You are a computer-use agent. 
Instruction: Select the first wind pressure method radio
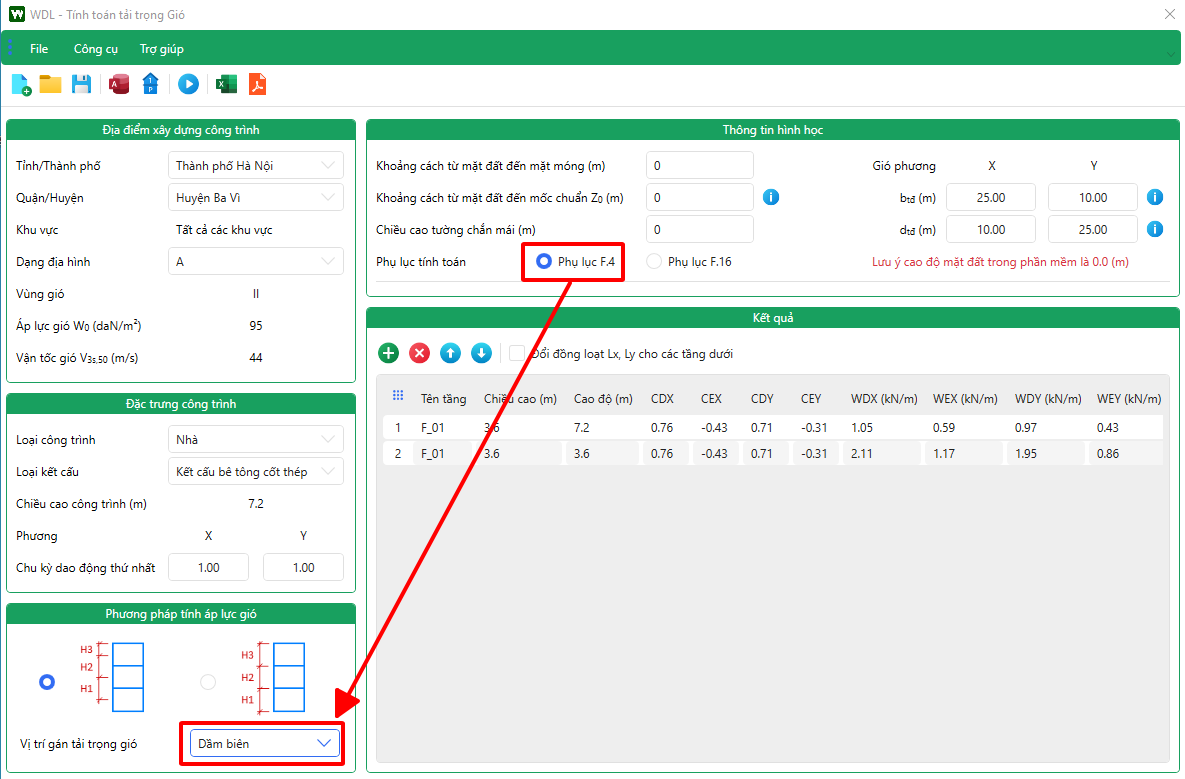pyautogui.click(x=47, y=682)
